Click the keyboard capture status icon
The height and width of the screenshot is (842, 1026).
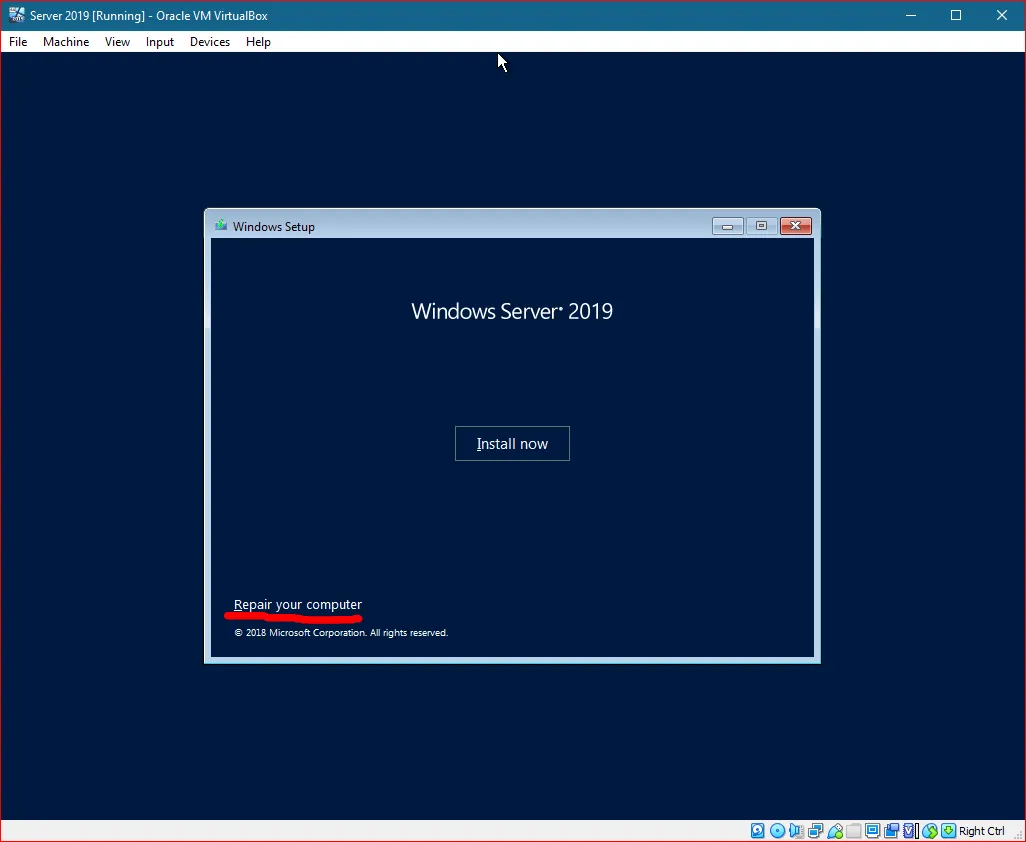pos(948,830)
